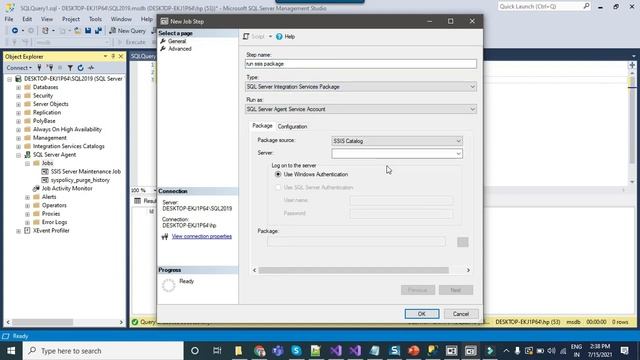Click the Save icon in SSMS toolbar
The image size is (640, 360).
click(88, 31)
